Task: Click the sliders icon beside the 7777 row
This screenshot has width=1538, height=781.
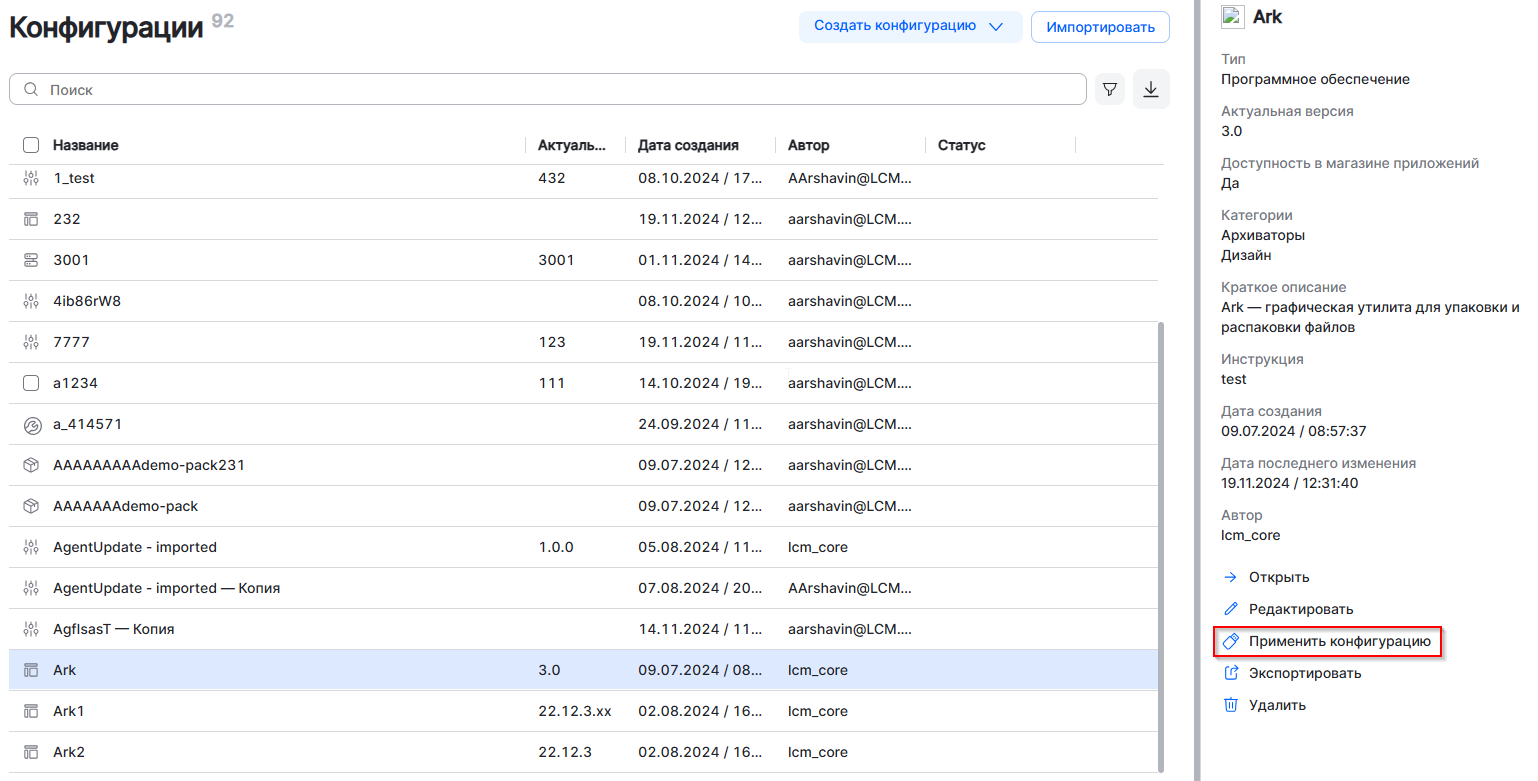Action: [x=31, y=342]
